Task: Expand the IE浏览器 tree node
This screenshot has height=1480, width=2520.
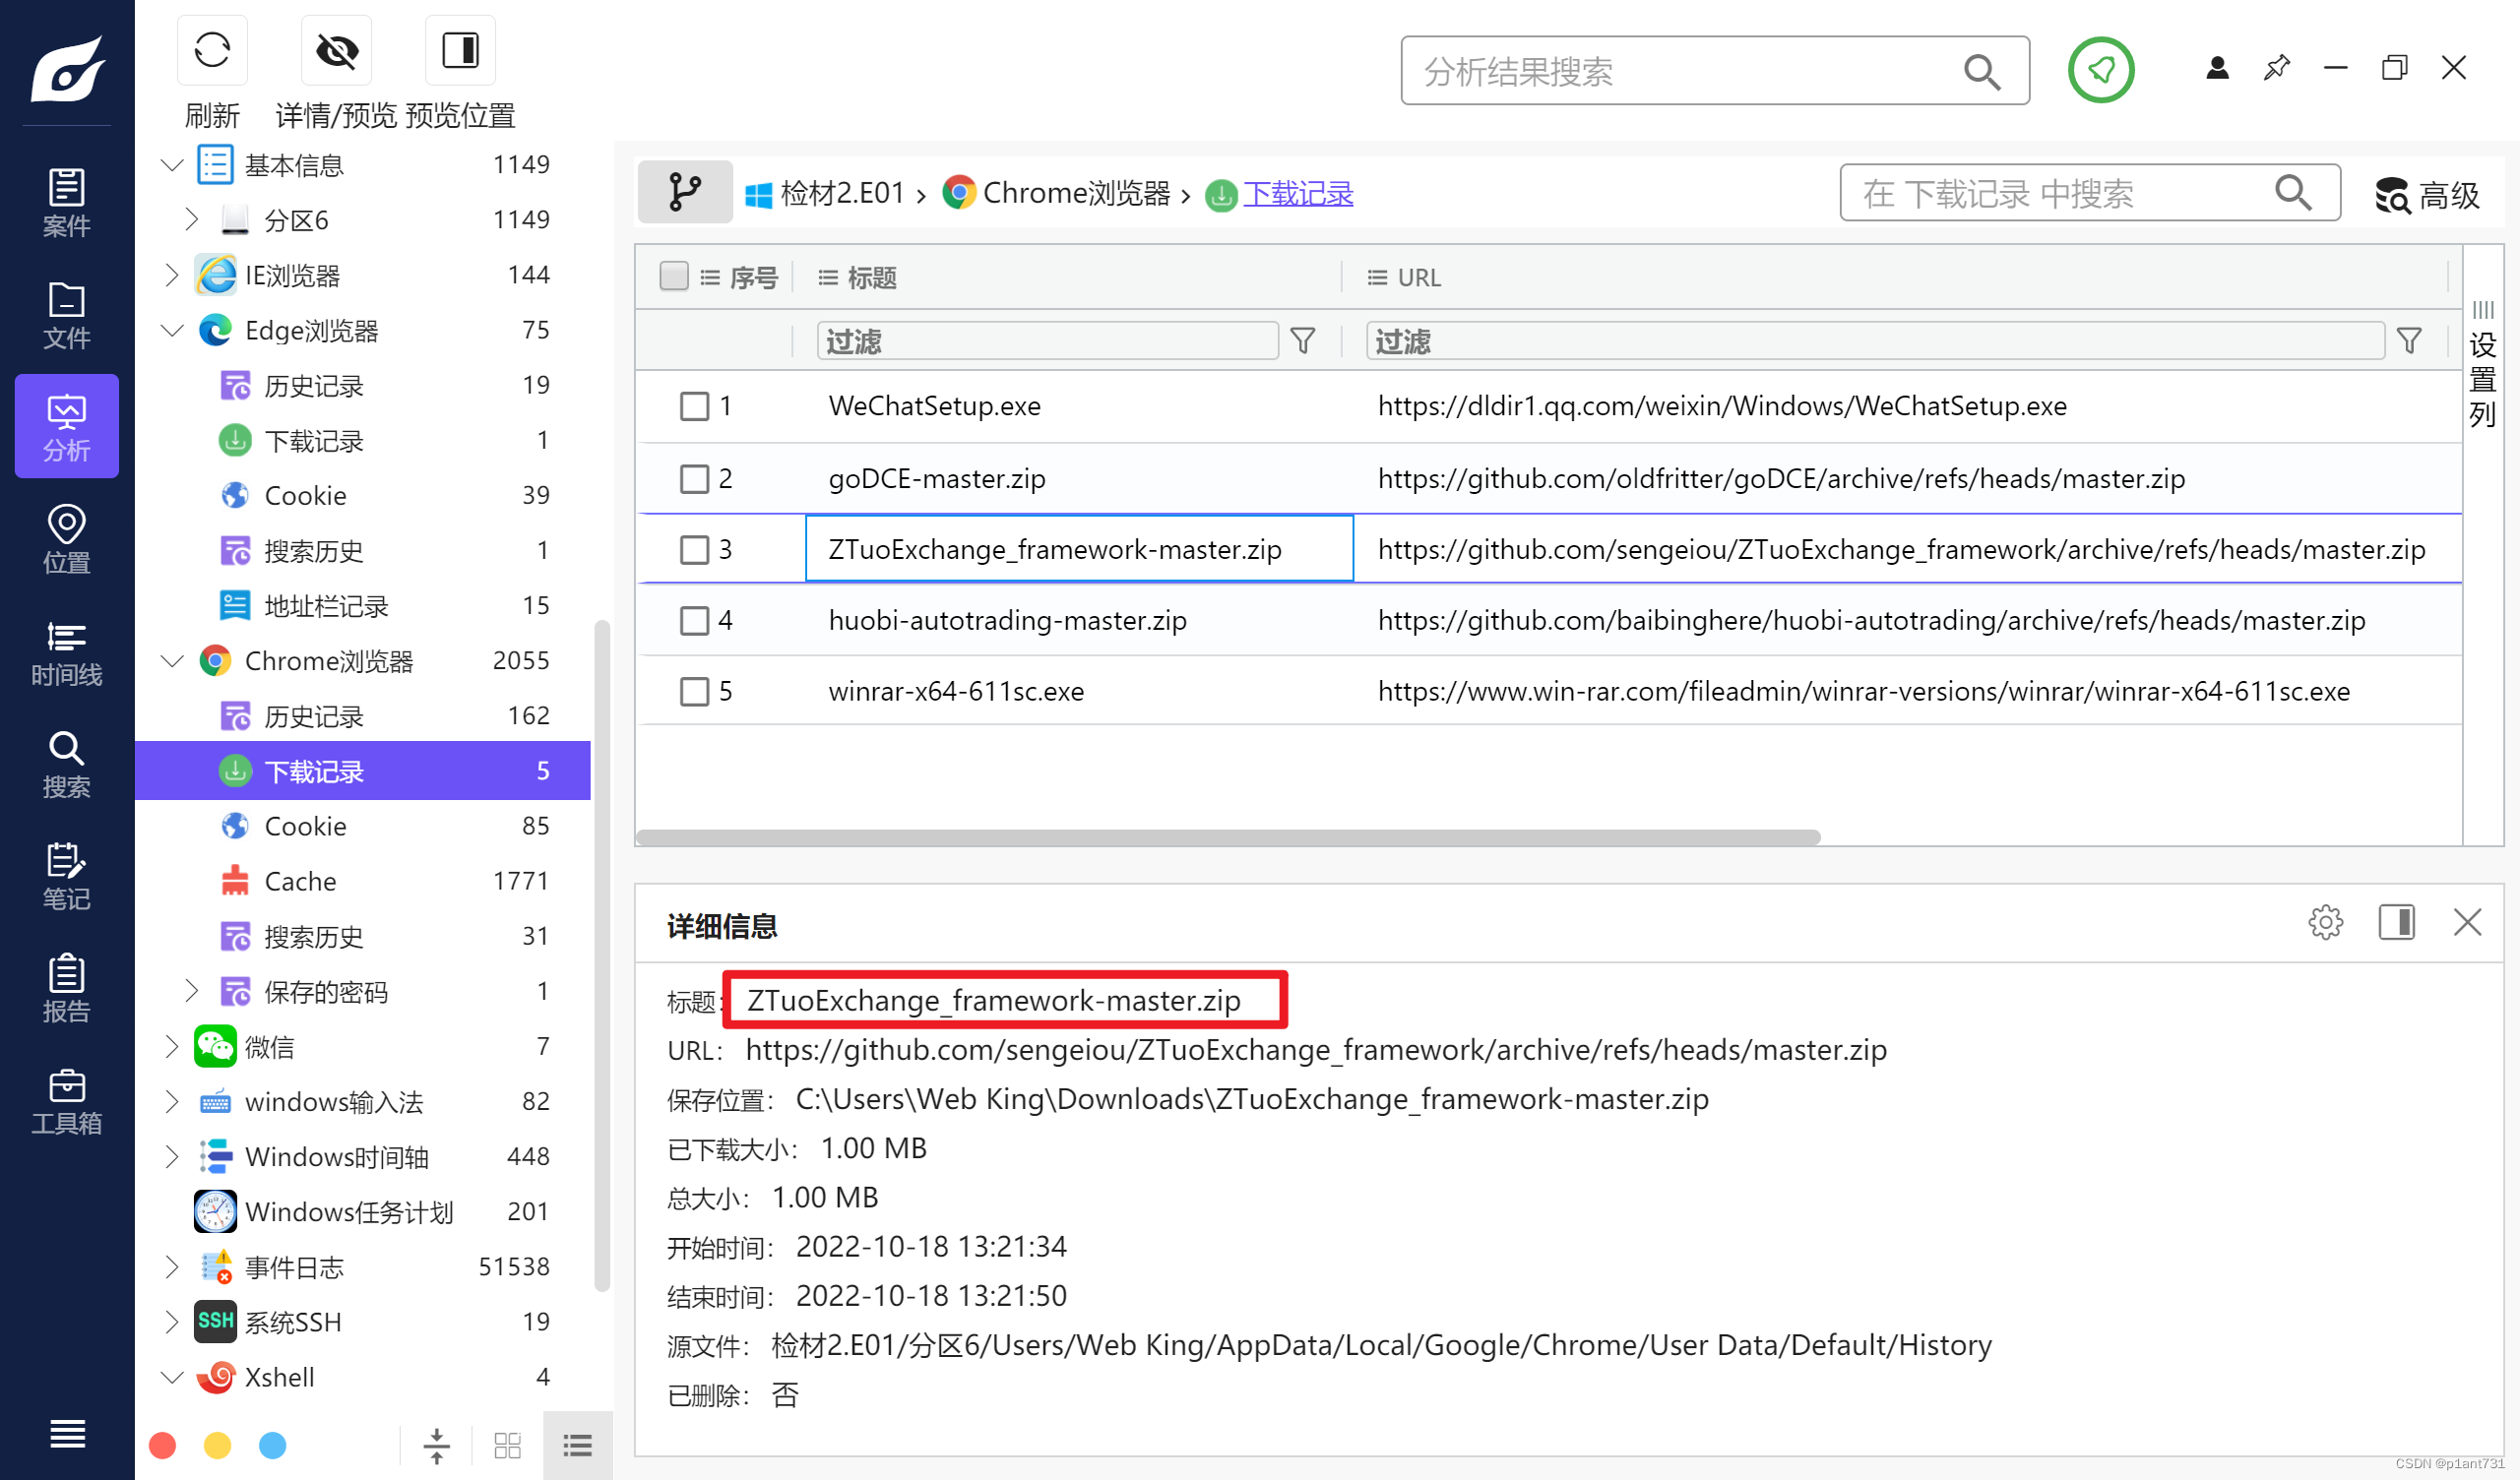Action: coord(172,275)
